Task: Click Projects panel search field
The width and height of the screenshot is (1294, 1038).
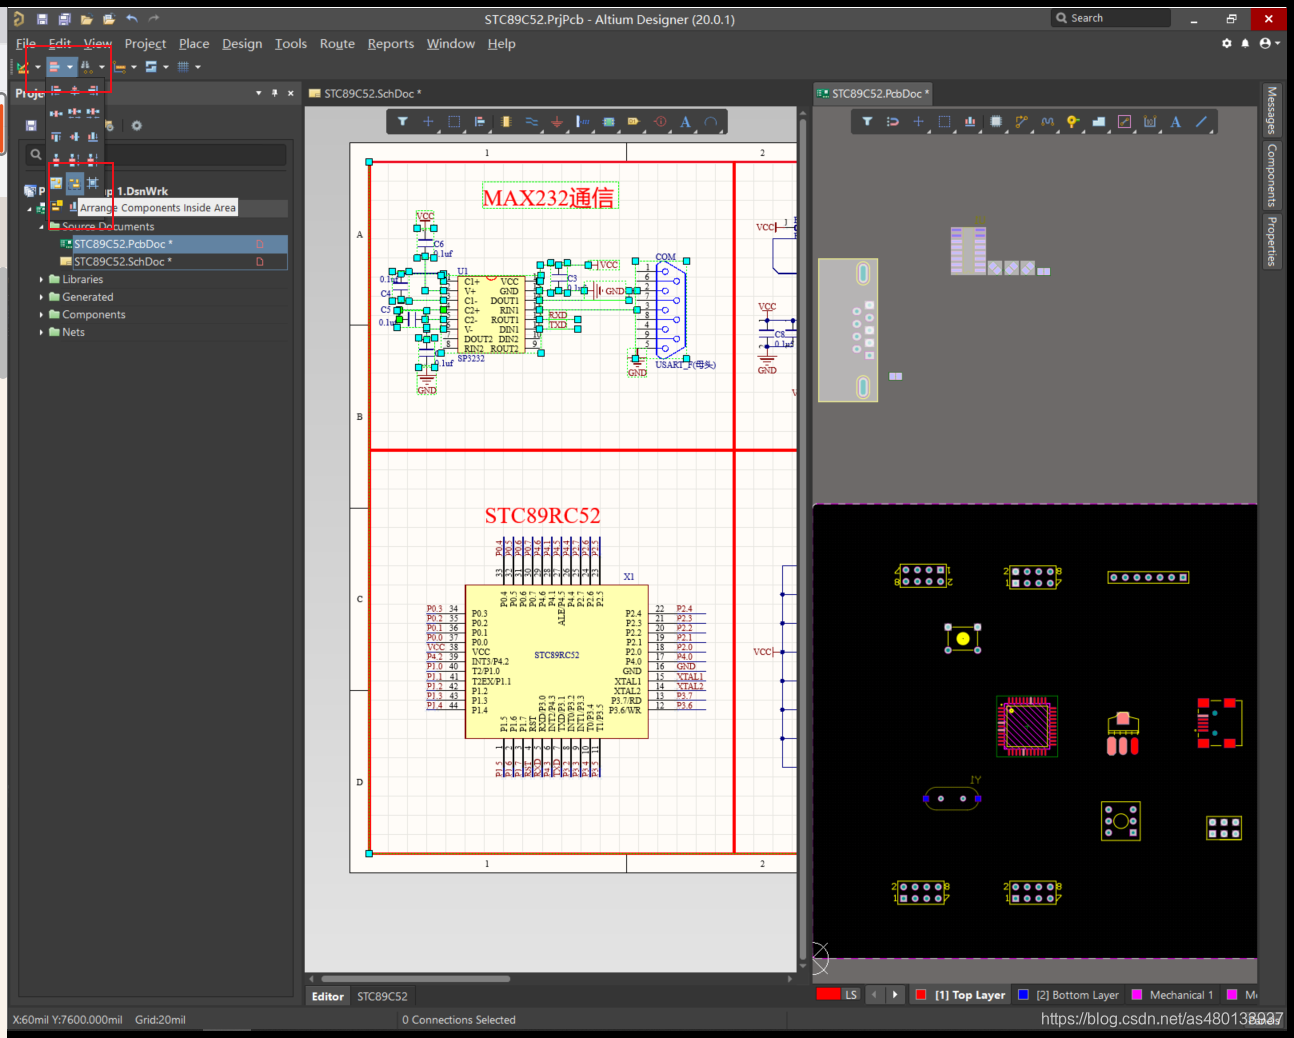Action: pyautogui.click(x=157, y=155)
